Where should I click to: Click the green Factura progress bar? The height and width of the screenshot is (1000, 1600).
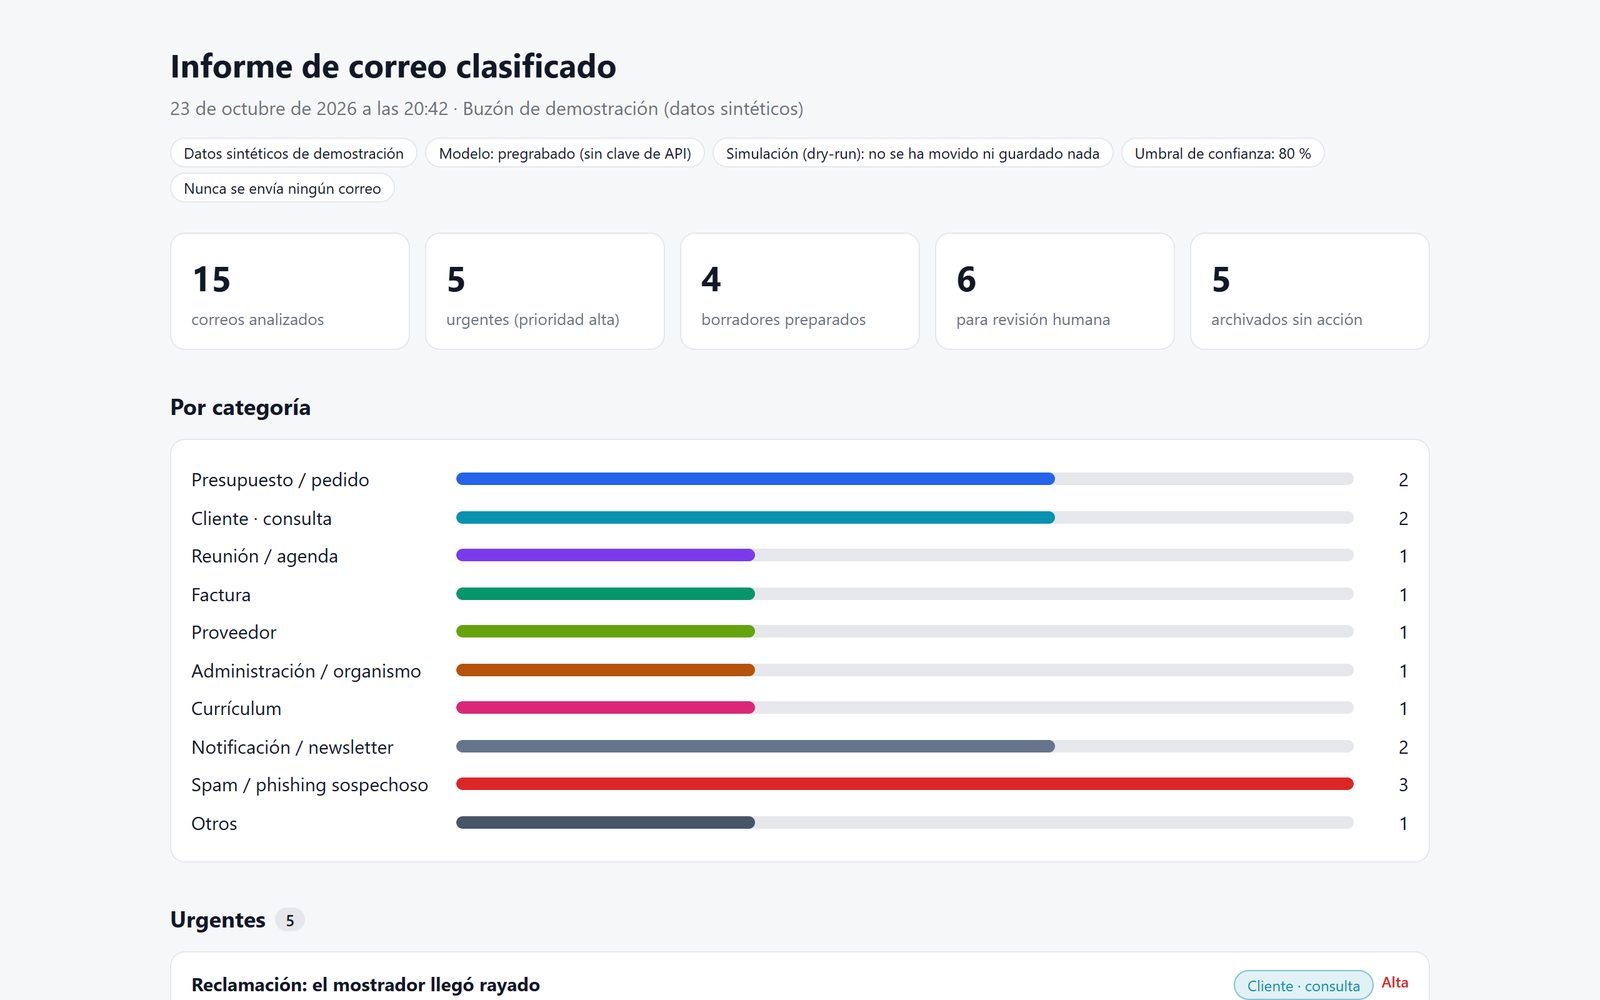(x=605, y=594)
